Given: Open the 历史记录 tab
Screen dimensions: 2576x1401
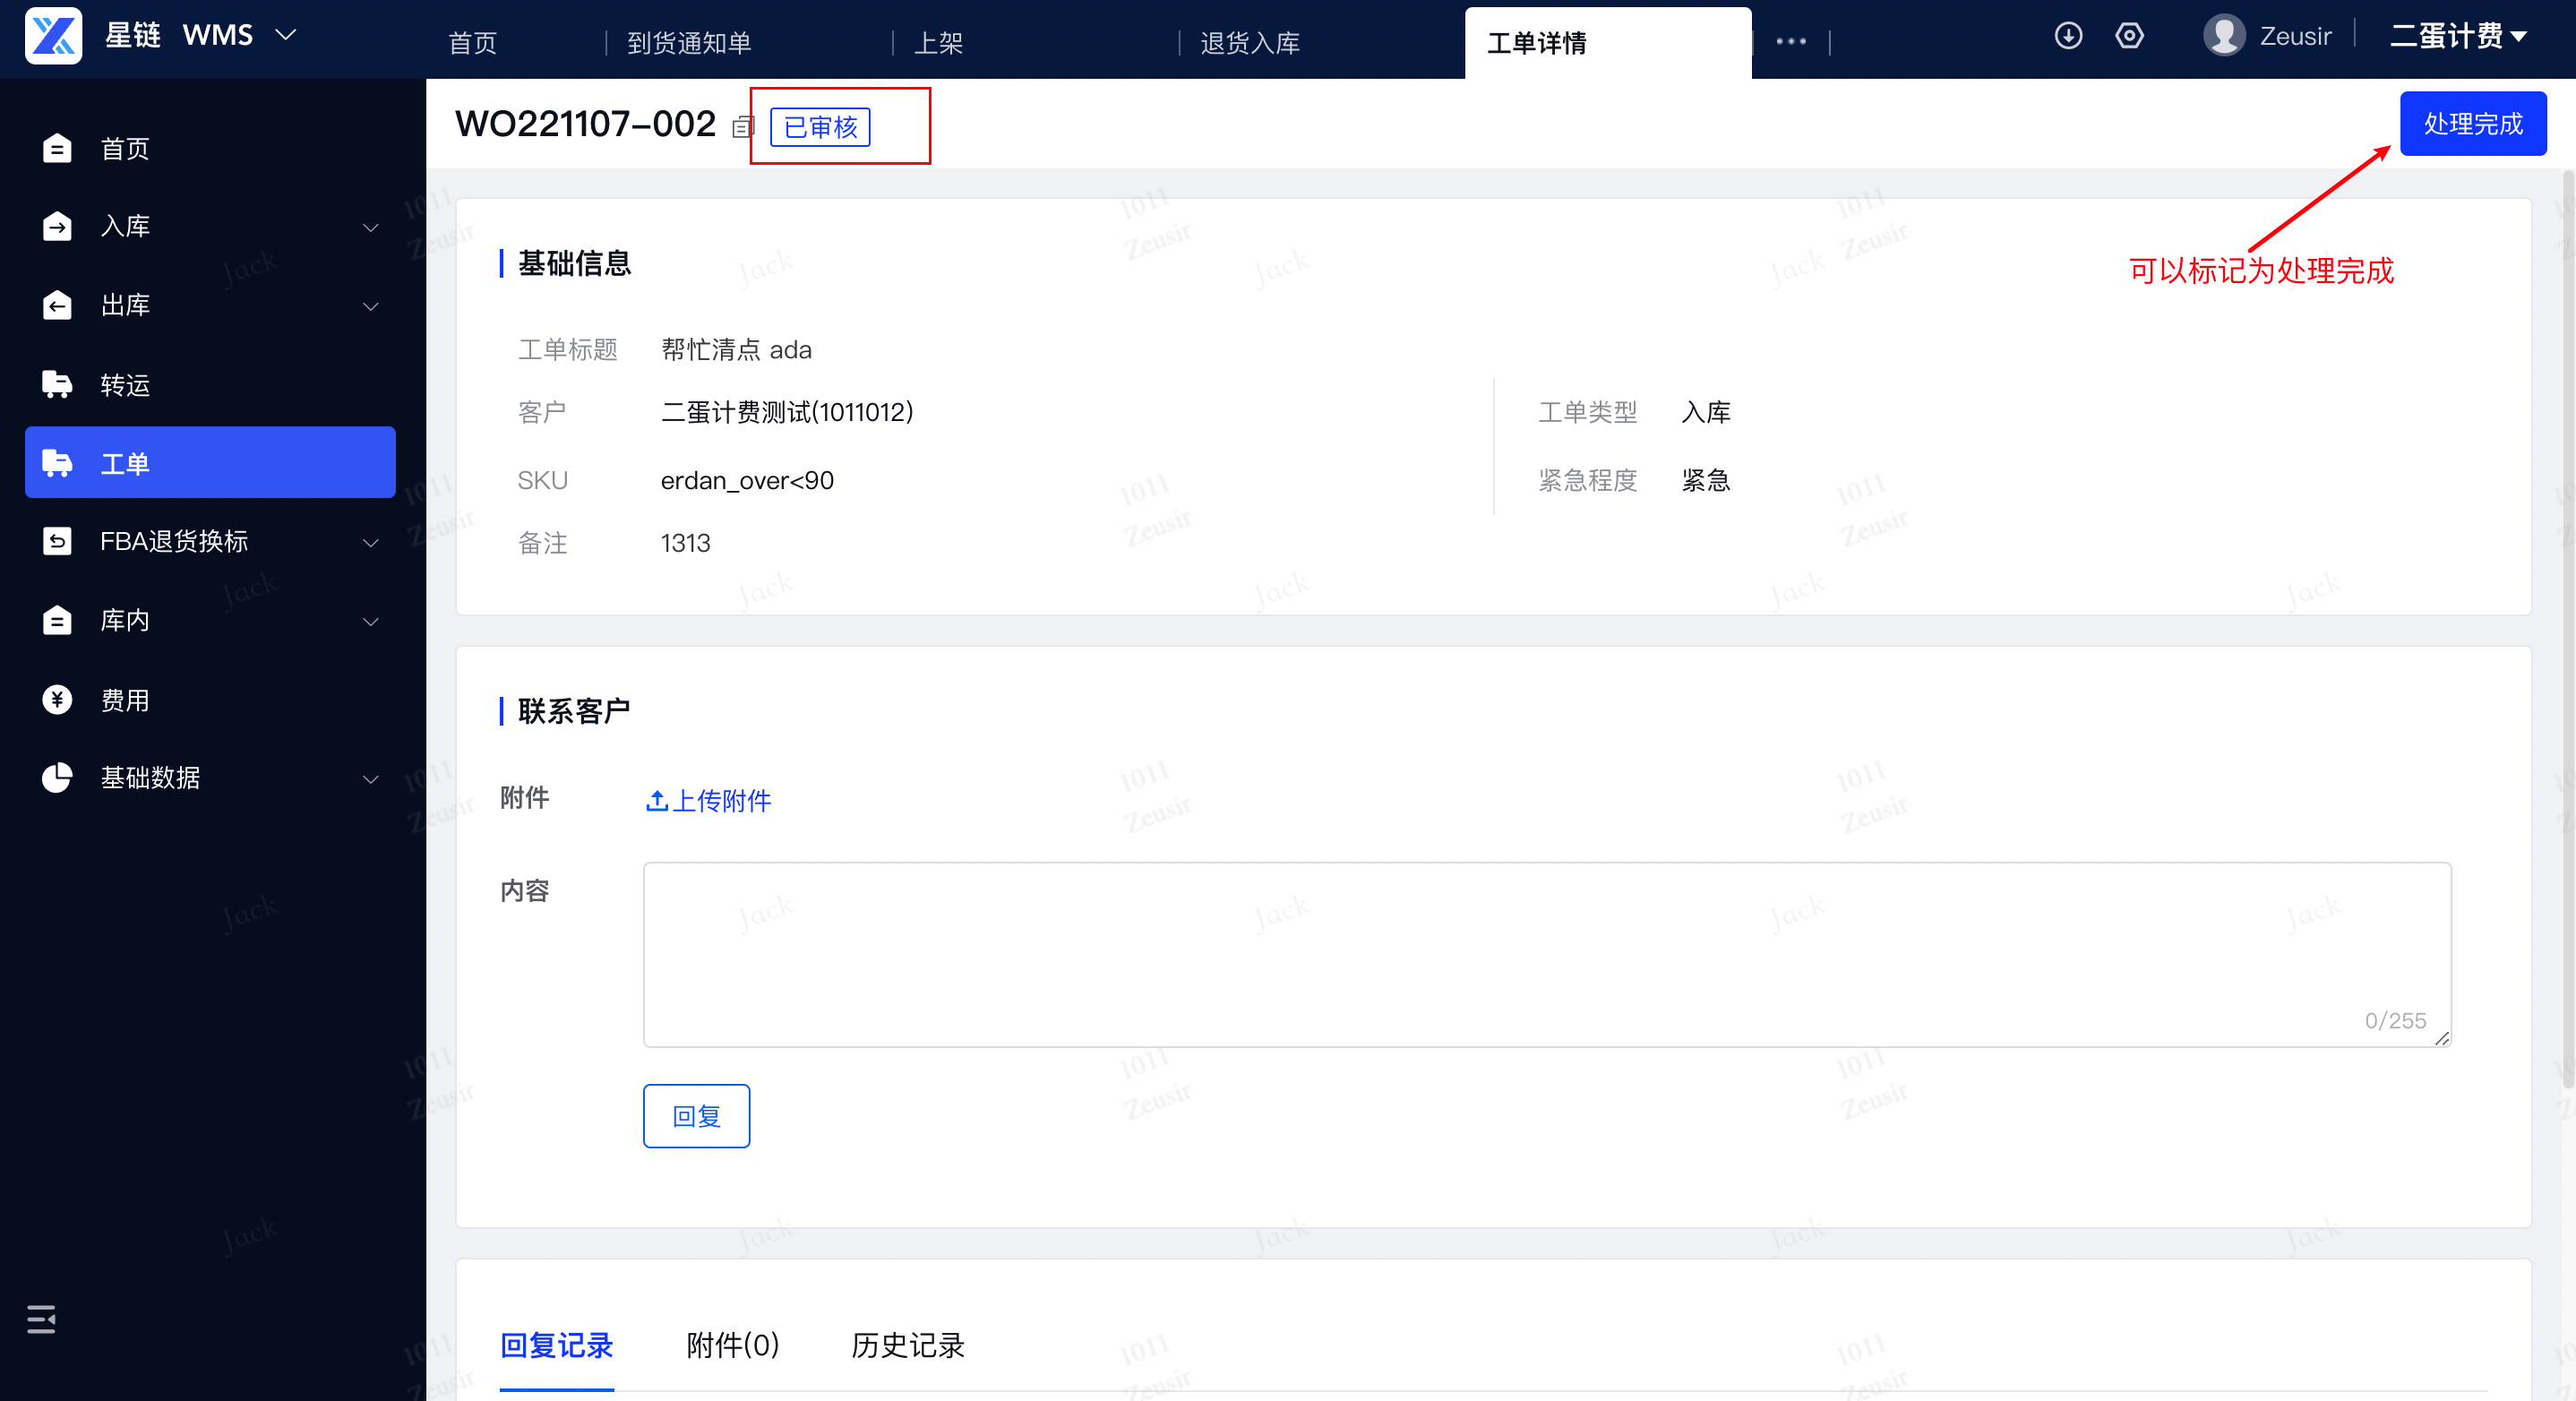Looking at the screenshot, I should pos(907,1345).
